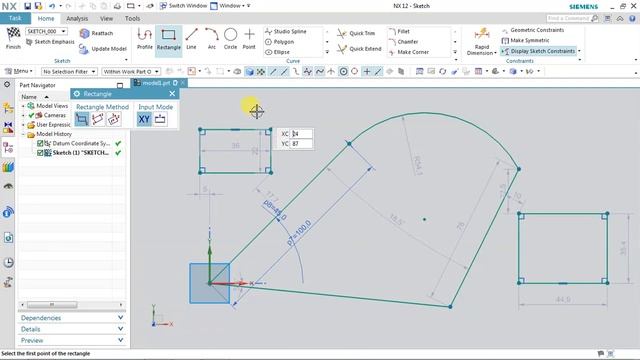Open the Window dropdown in title bar
The height and width of the screenshot is (360, 640).
(227, 6)
